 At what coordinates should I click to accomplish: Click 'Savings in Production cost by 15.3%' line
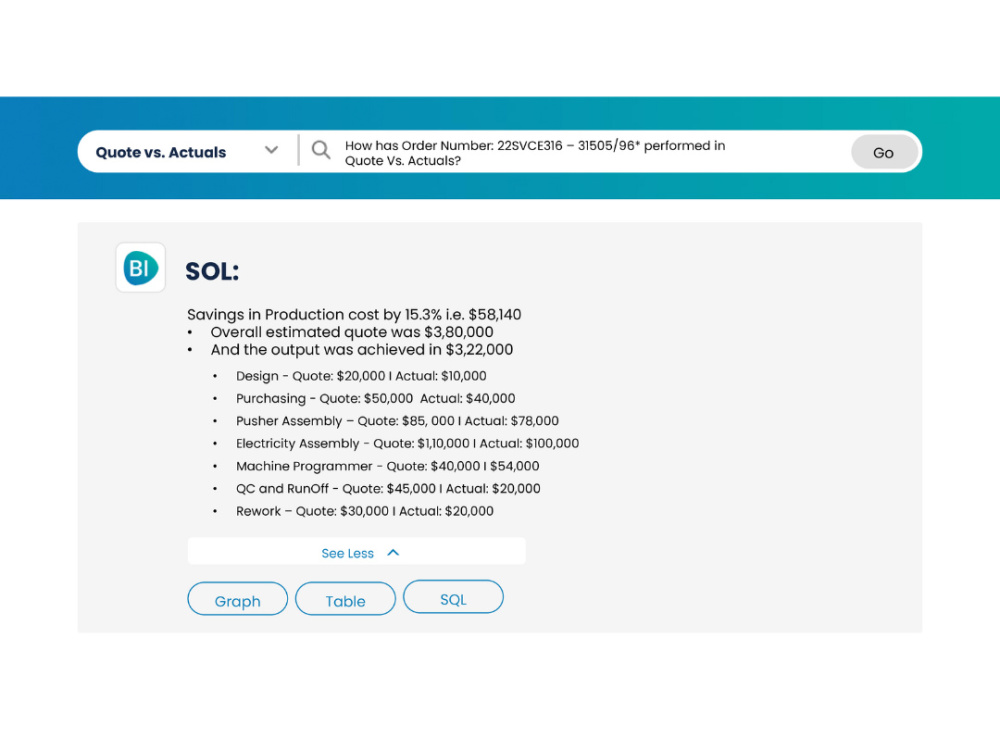pos(354,314)
